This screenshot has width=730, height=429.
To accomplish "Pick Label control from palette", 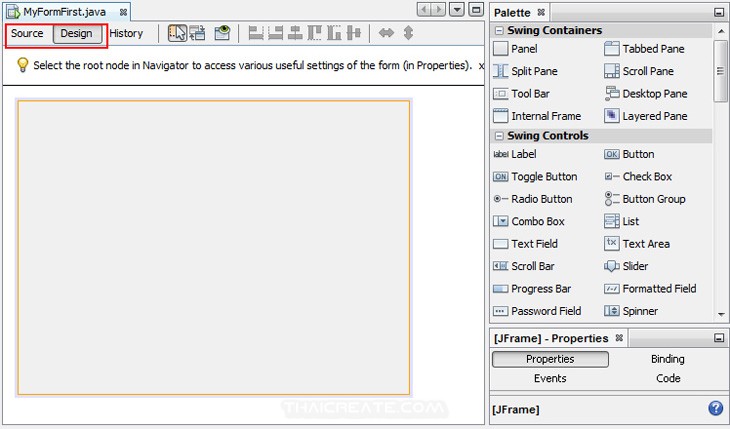I will point(514,154).
